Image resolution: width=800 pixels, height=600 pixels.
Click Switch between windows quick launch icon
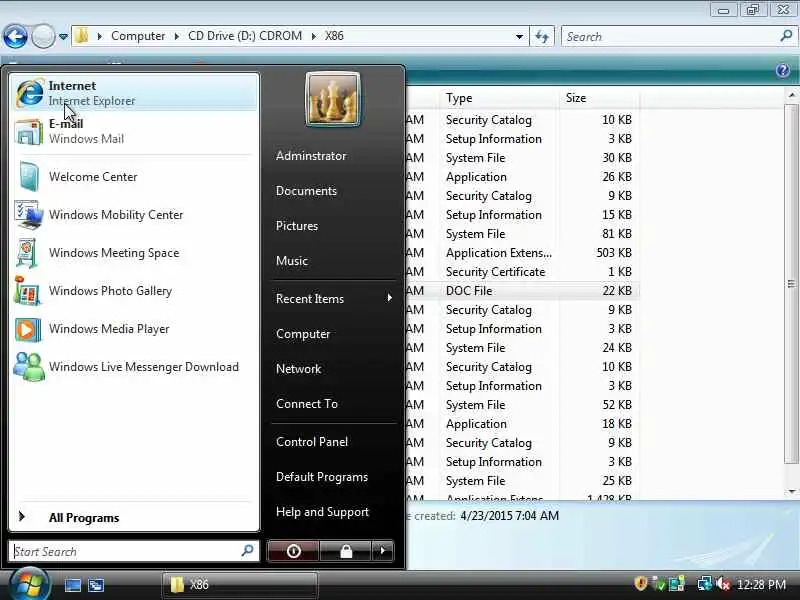pyautogui.click(x=96, y=585)
